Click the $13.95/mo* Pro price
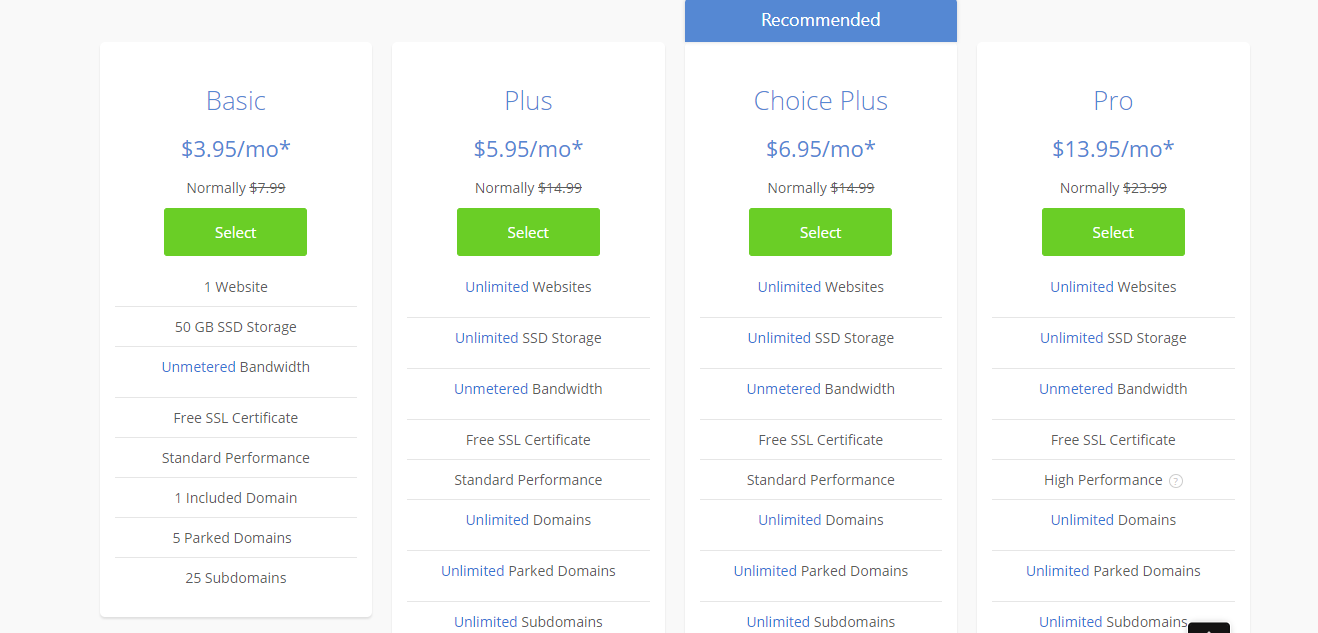Viewport: 1318px width, 633px height. [x=1113, y=149]
